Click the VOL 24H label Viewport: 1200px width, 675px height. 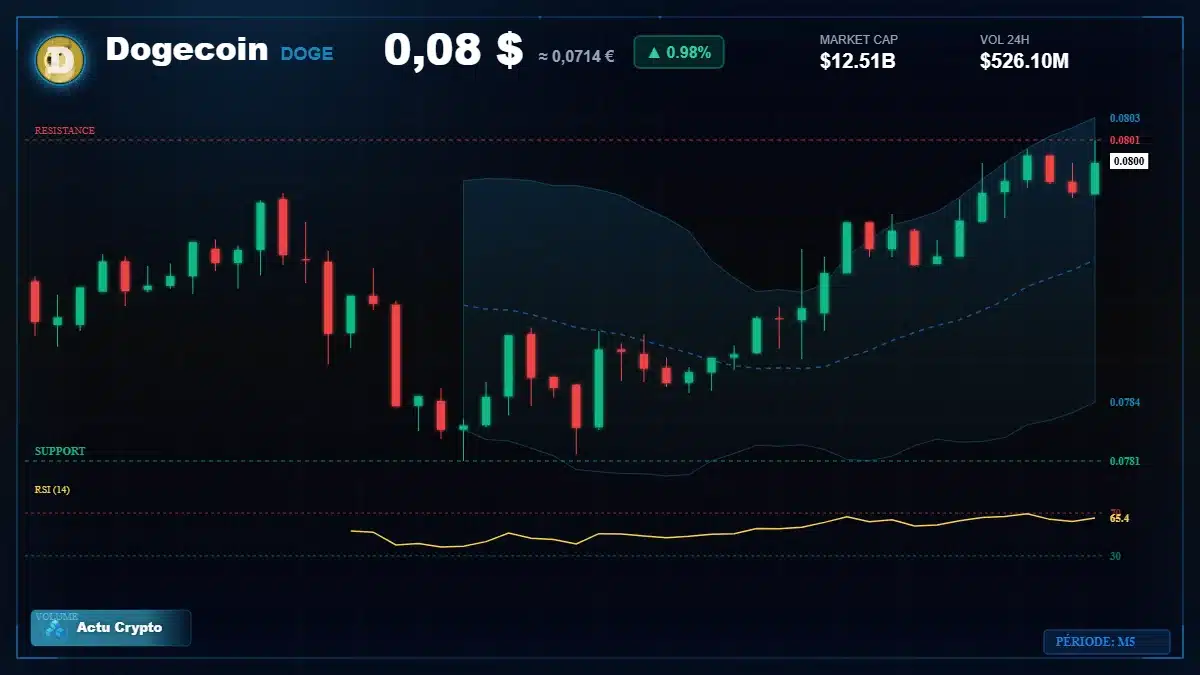point(1005,40)
